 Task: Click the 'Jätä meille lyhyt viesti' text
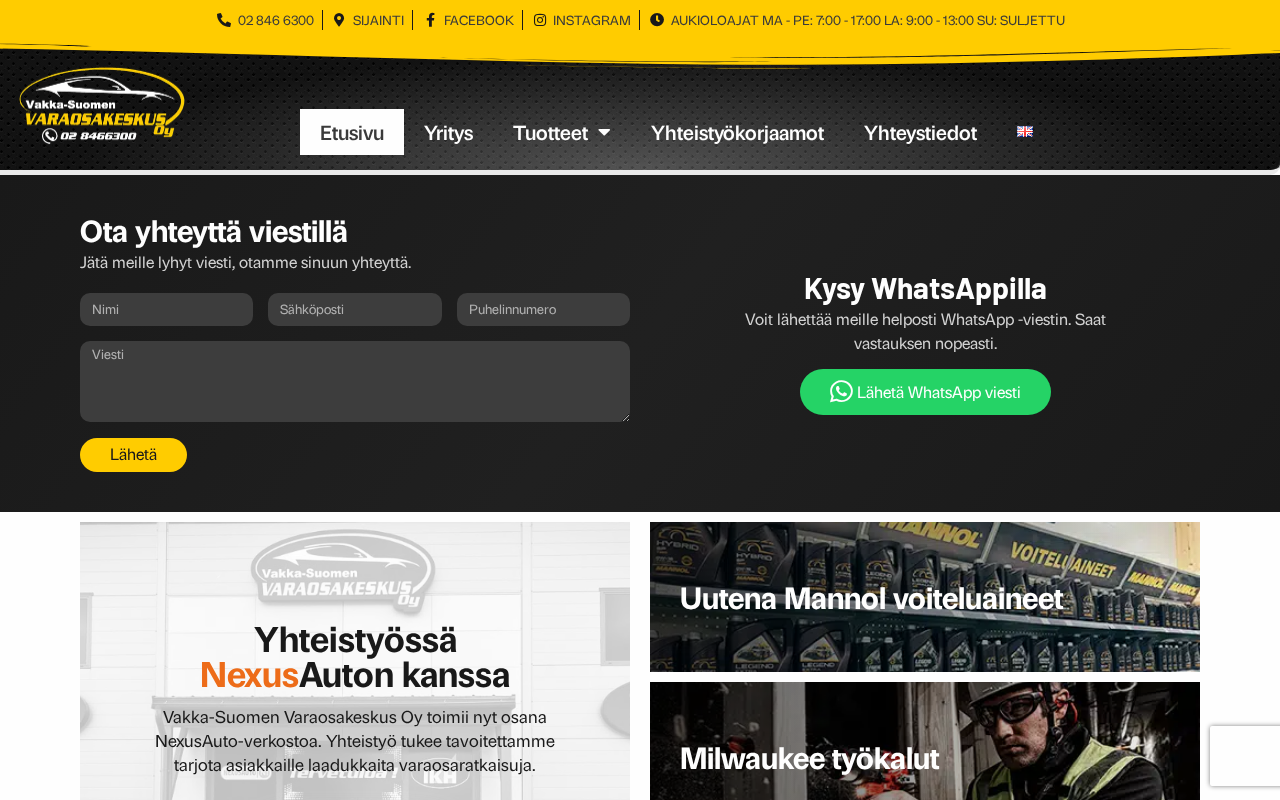246,263
